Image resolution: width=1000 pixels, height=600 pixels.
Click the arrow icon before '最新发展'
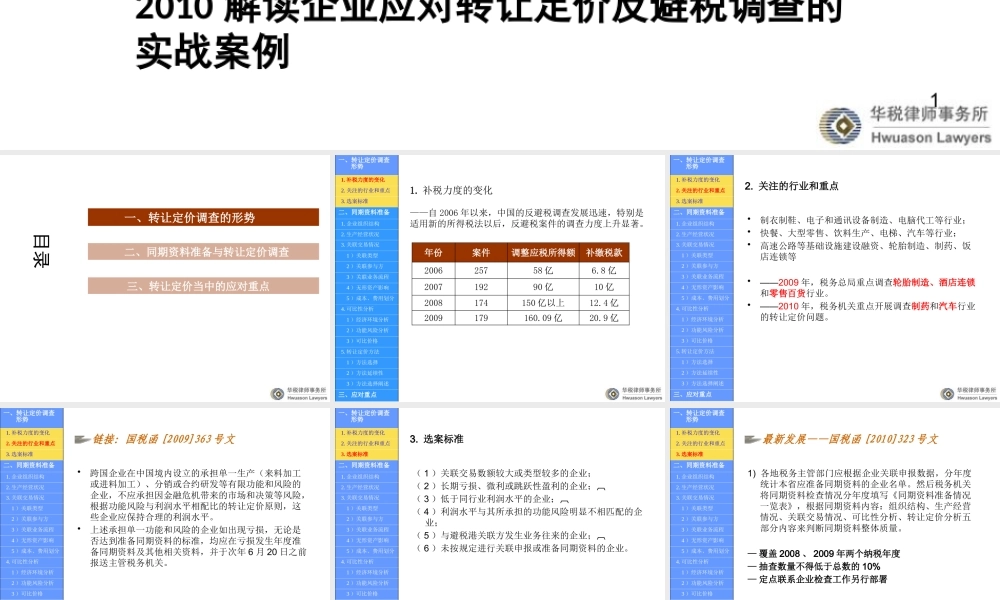pyautogui.click(x=752, y=439)
